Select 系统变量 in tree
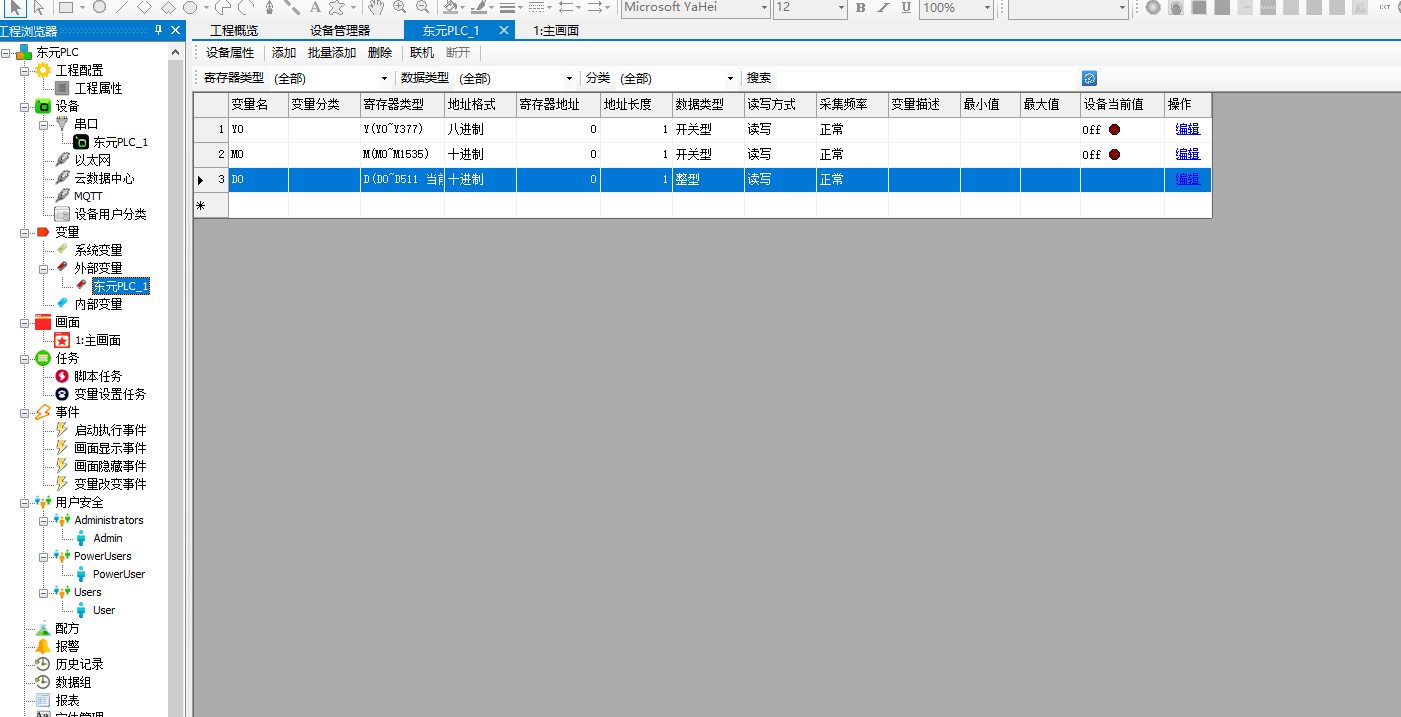 tap(98, 250)
